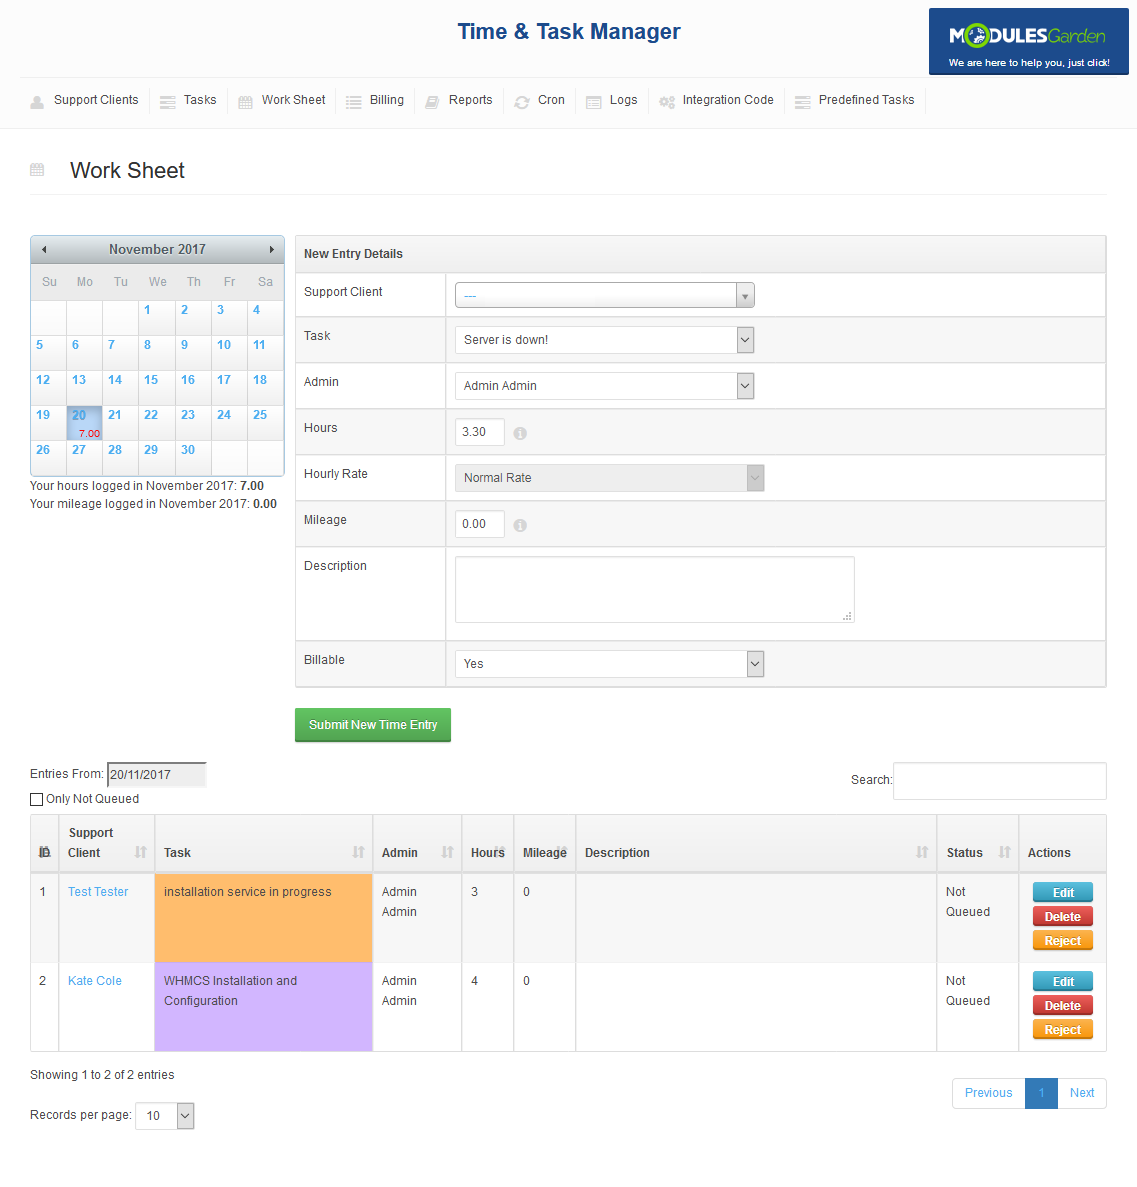Click the Mileage input field
Image resolution: width=1137 pixels, height=1187 pixels.
480,524
